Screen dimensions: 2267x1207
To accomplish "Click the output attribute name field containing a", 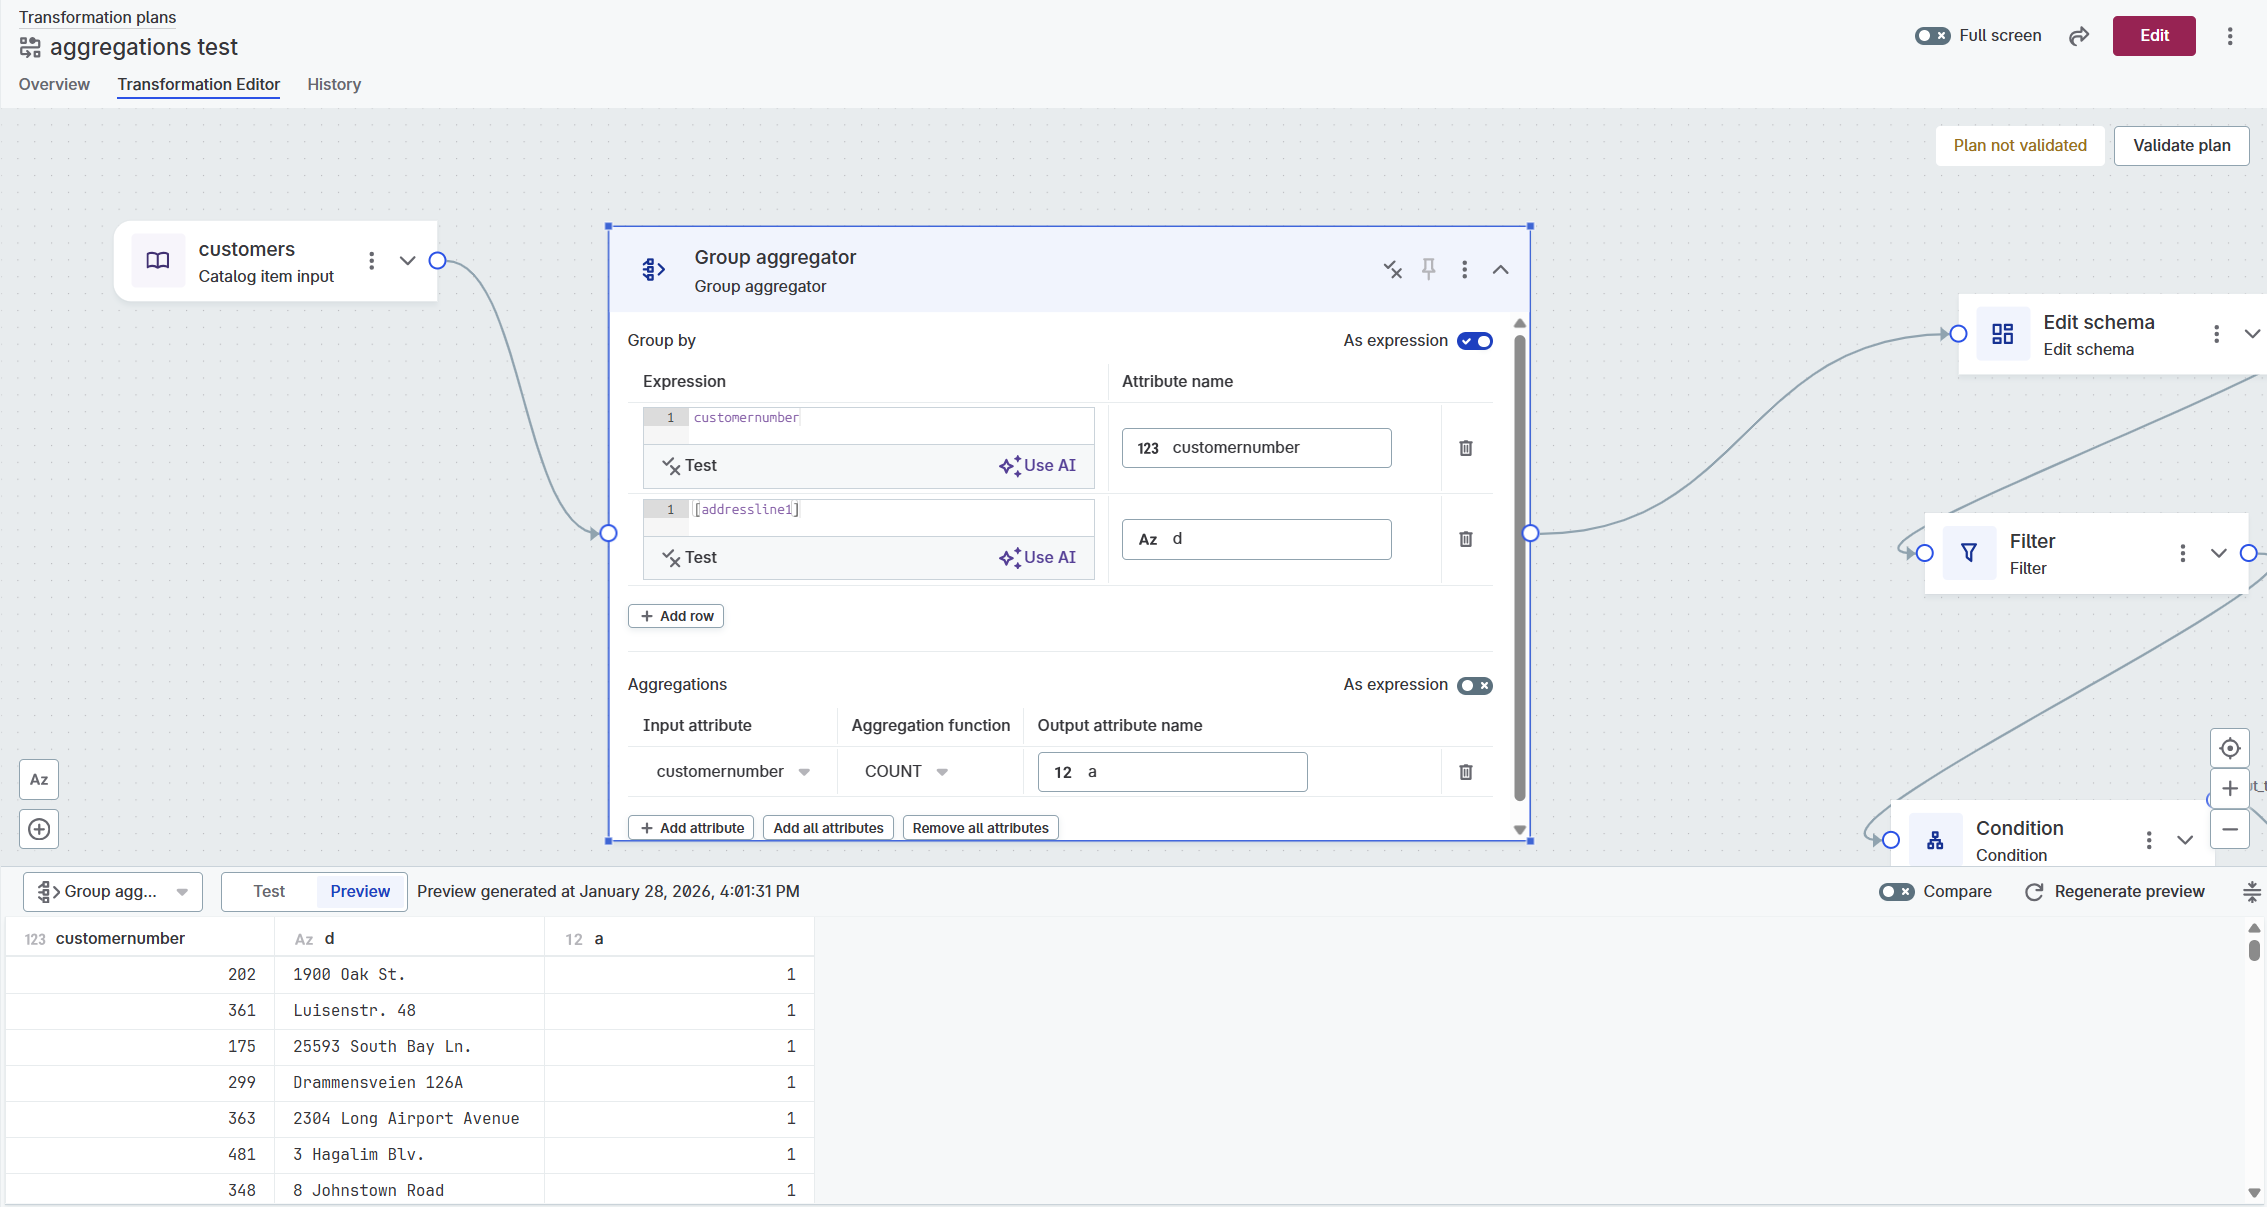I will (1172, 771).
